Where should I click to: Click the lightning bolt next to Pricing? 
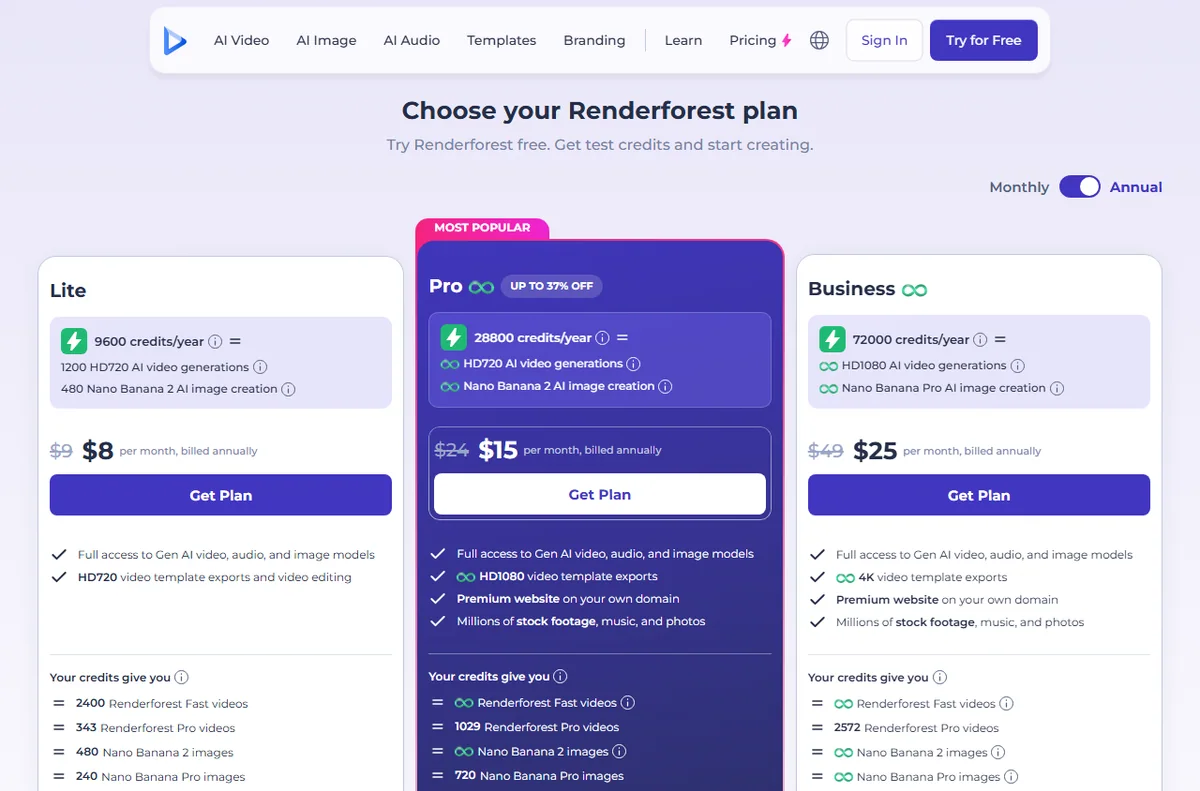(786, 41)
